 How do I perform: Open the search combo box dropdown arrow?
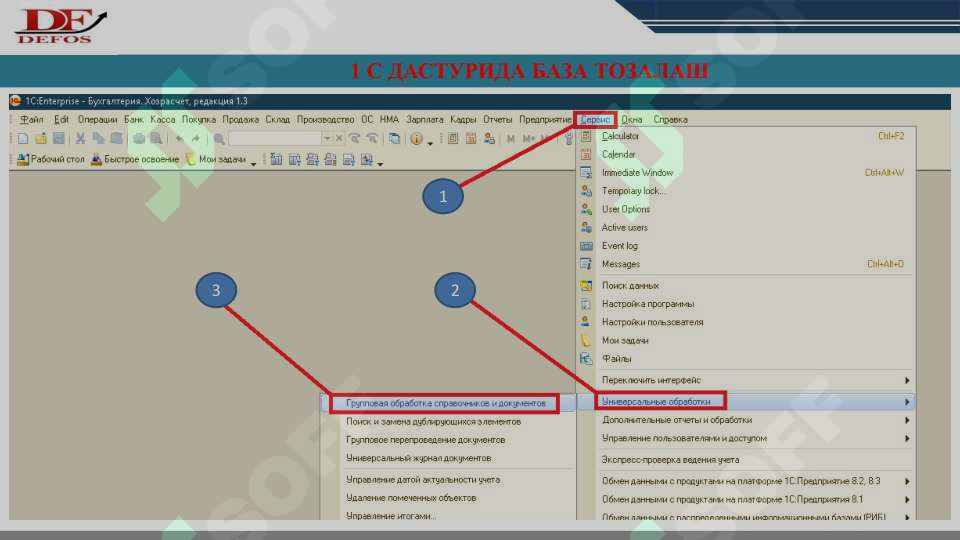pos(327,139)
